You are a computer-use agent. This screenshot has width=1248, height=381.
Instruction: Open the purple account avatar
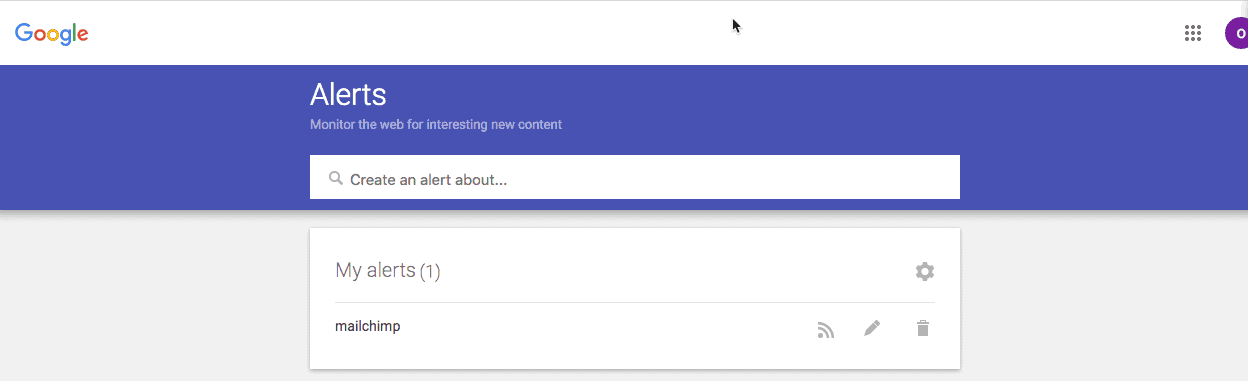[1237, 33]
